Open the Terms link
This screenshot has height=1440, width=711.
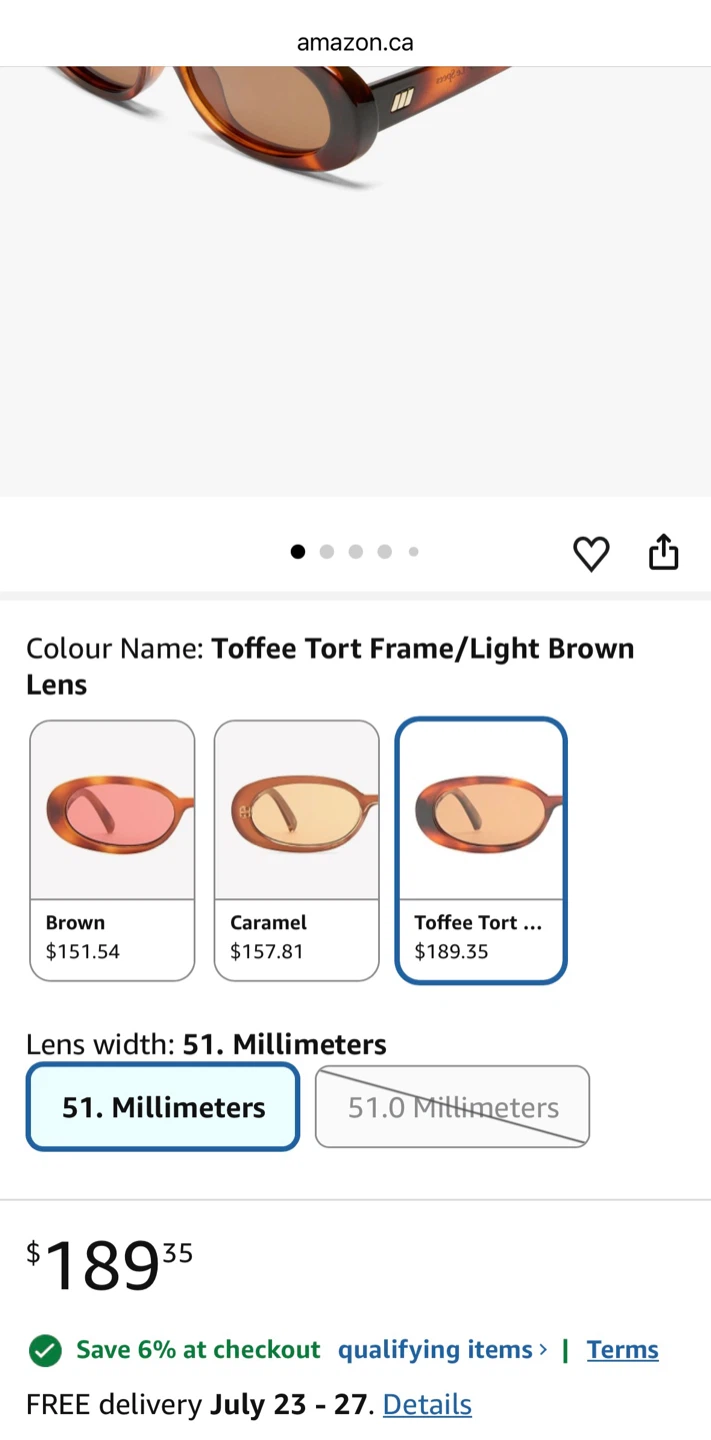coord(623,1350)
